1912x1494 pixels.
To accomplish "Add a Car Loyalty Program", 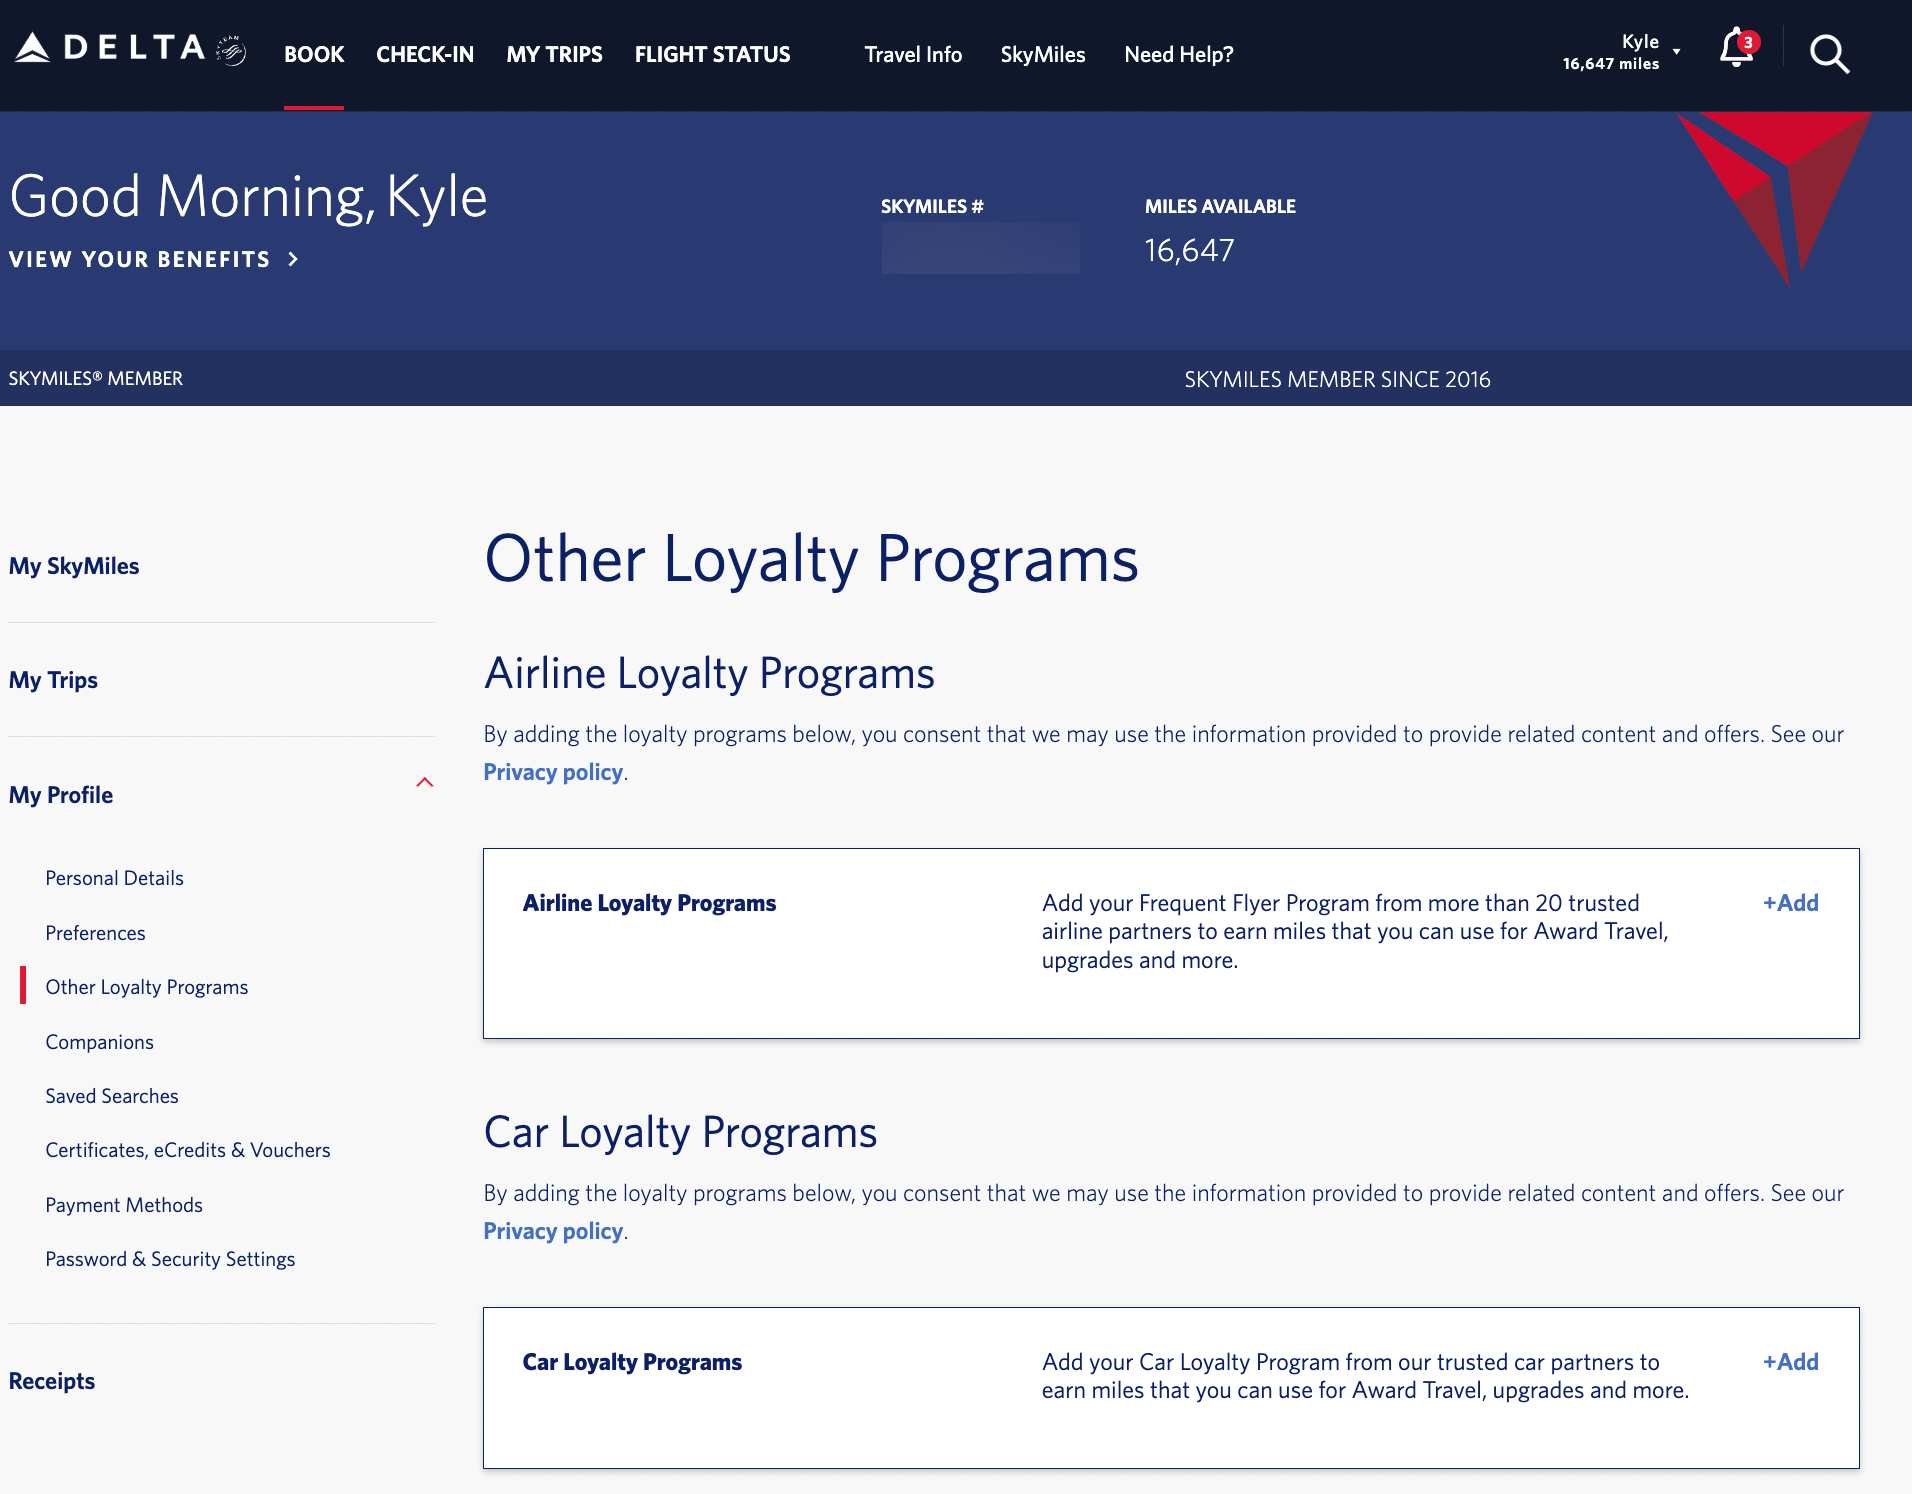I will (x=1789, y=1360).
